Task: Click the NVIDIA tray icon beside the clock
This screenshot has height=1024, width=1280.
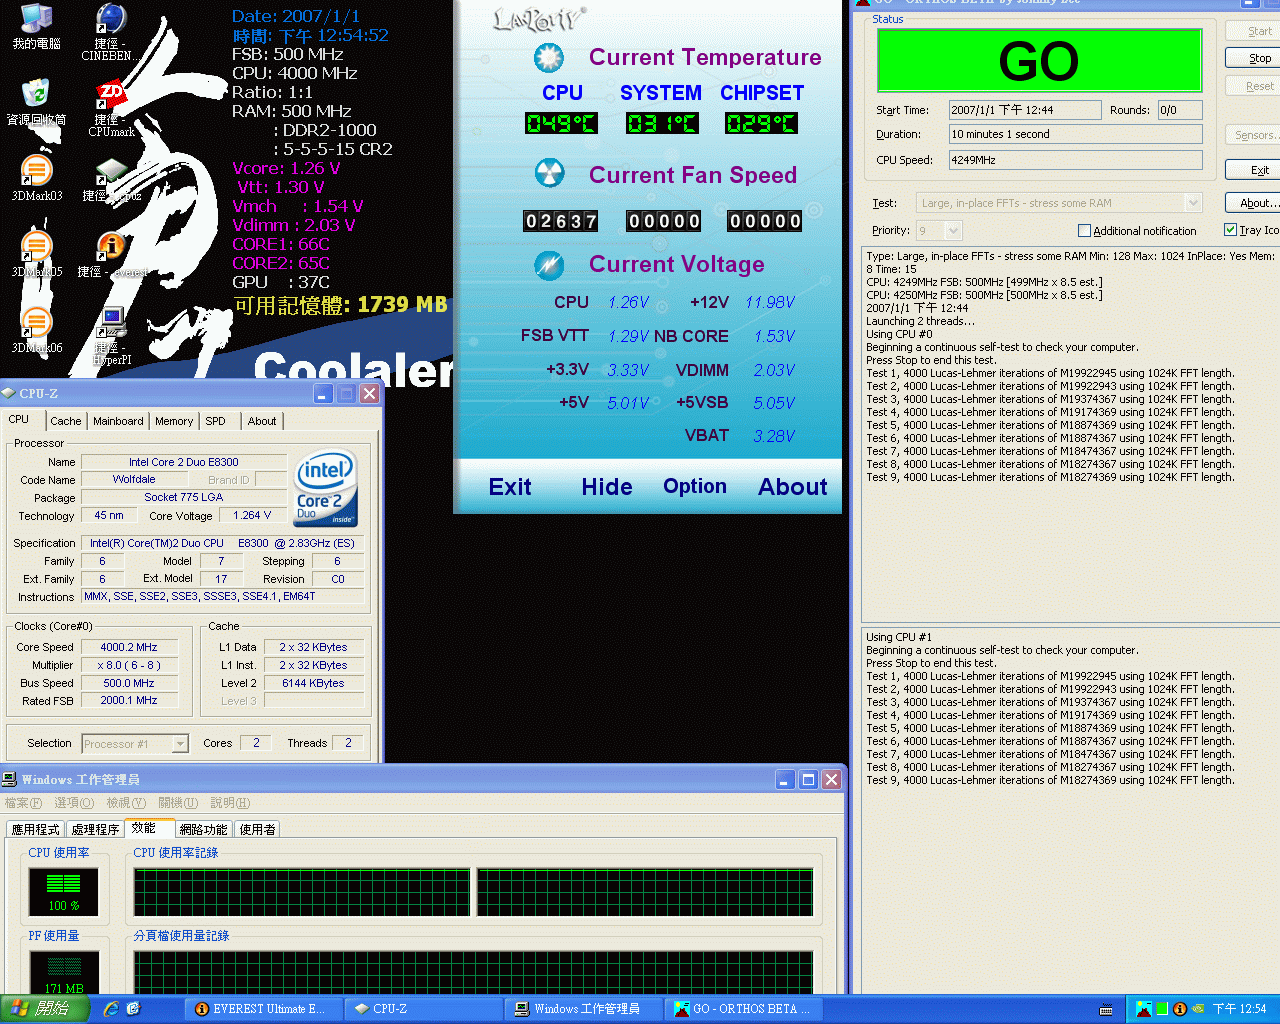Action: coord(1197,1009)
